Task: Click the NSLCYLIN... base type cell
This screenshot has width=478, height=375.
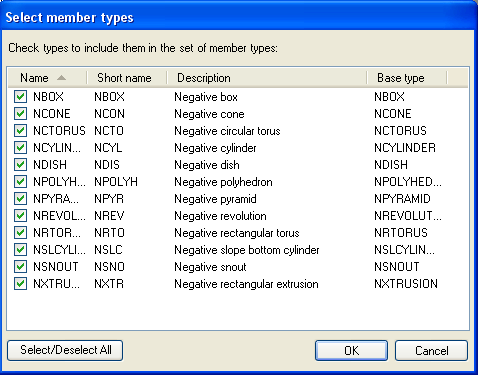Action: point(405,250)
